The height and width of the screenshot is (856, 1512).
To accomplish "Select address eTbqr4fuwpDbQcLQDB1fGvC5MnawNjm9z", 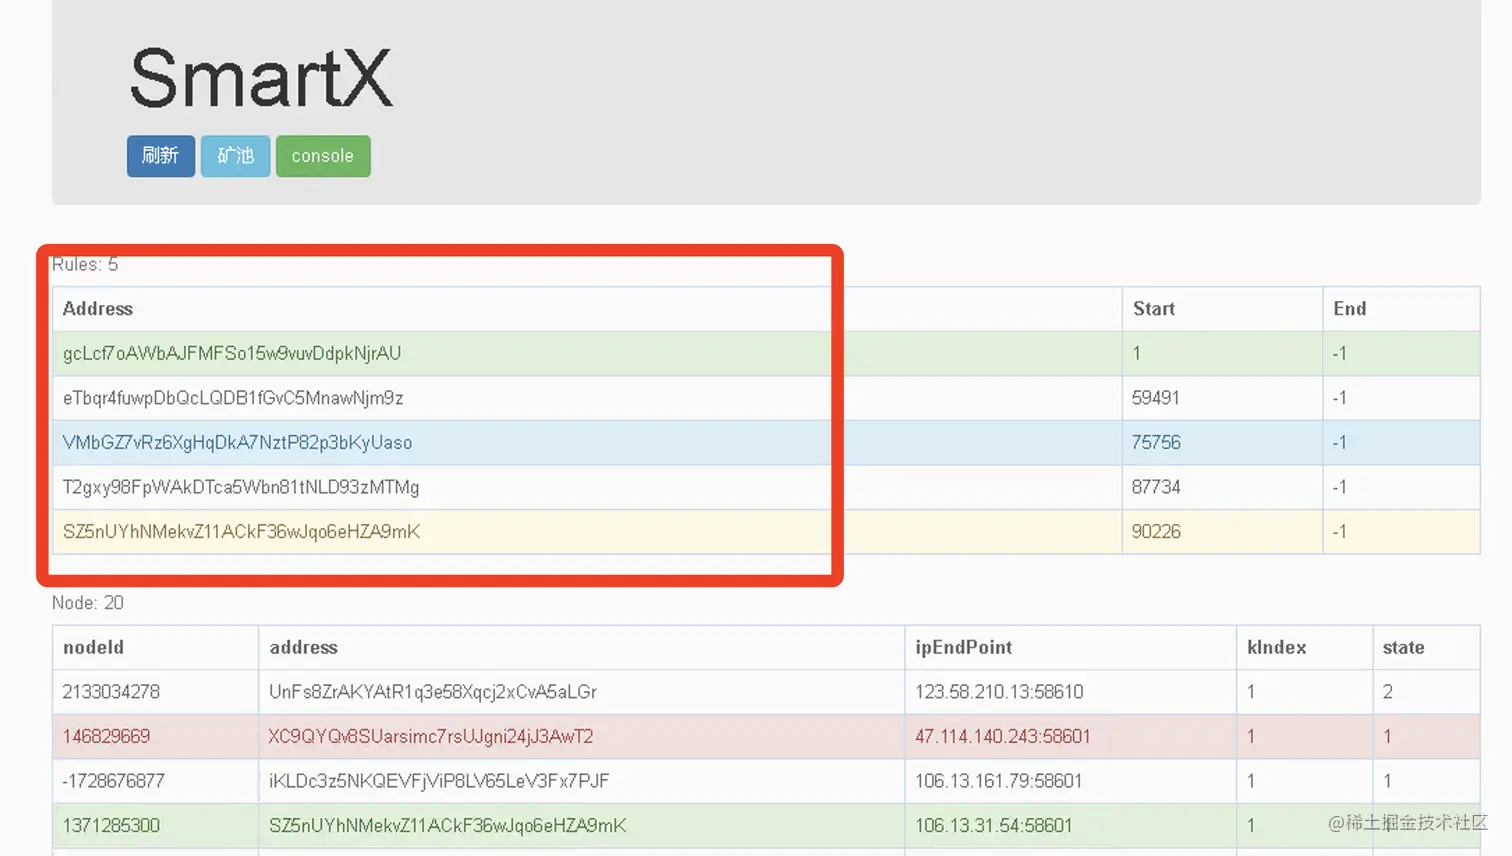I will click(x=233, y=398).
